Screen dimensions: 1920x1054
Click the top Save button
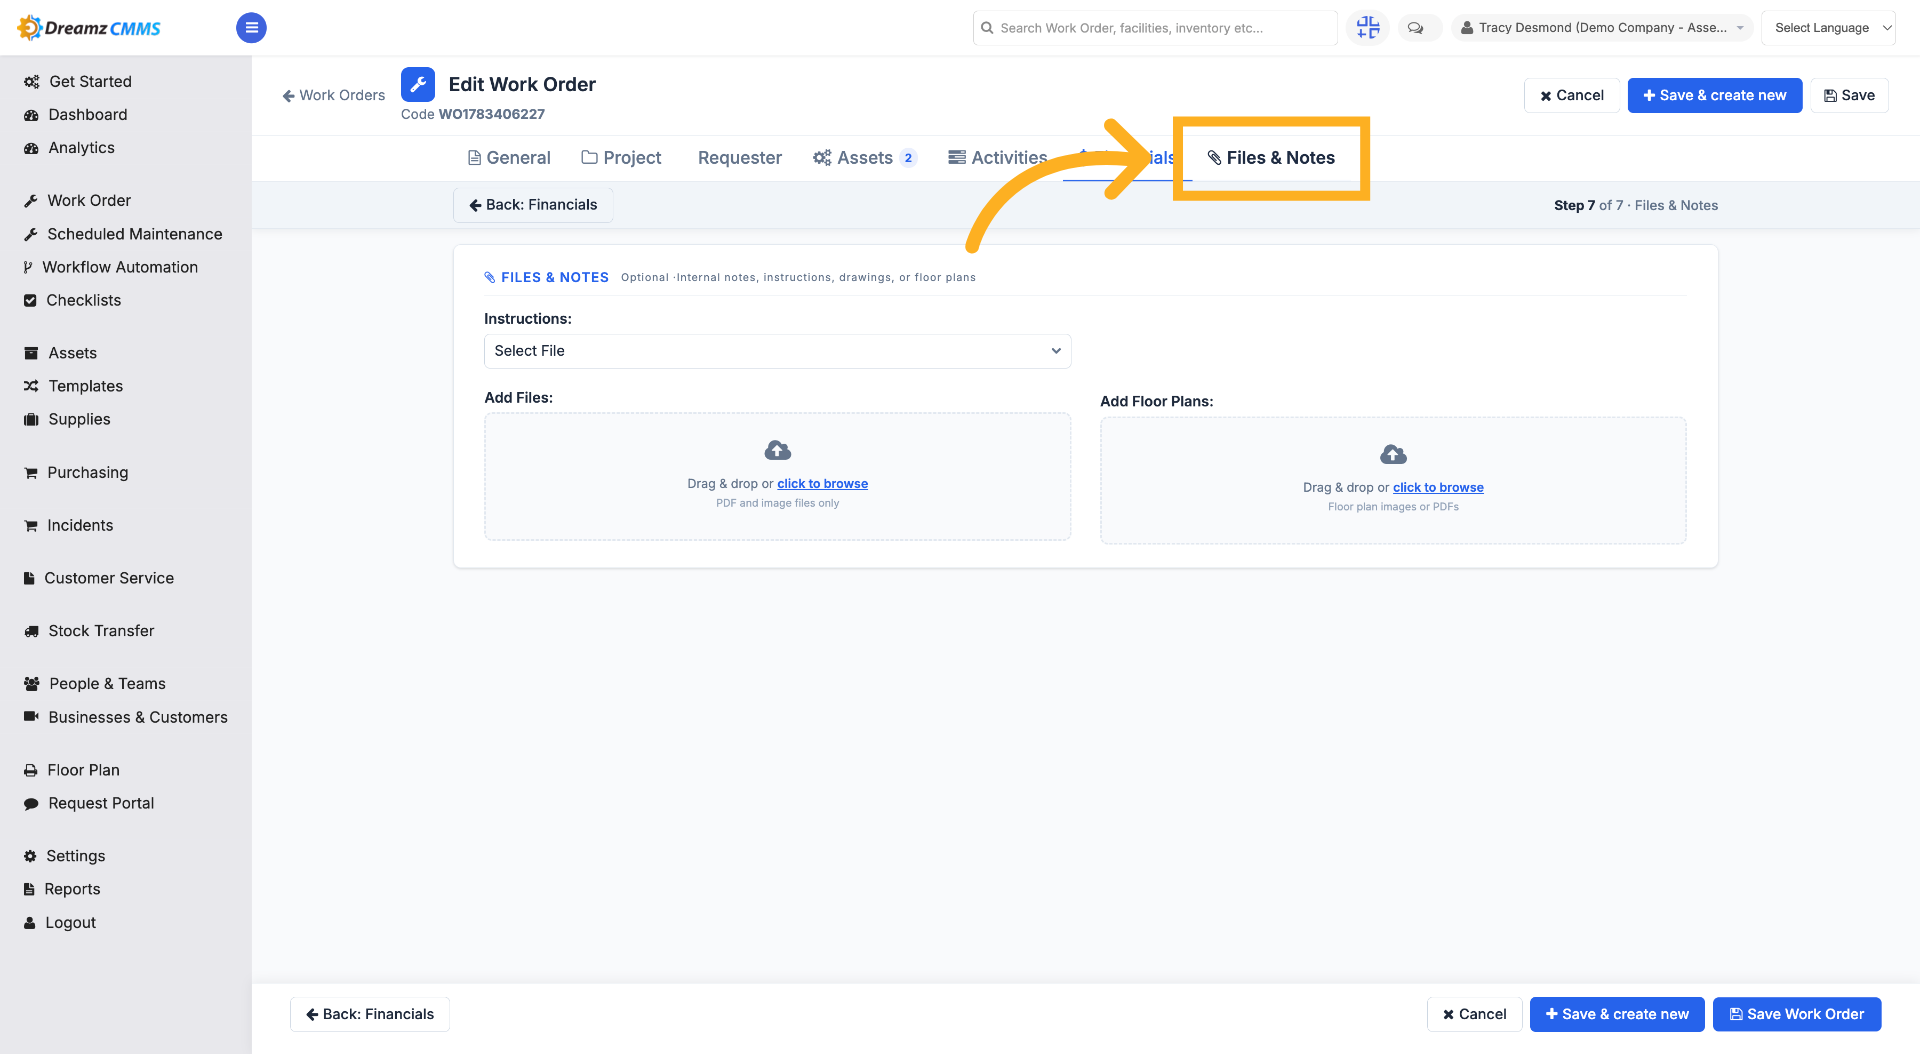point(1849,95)
